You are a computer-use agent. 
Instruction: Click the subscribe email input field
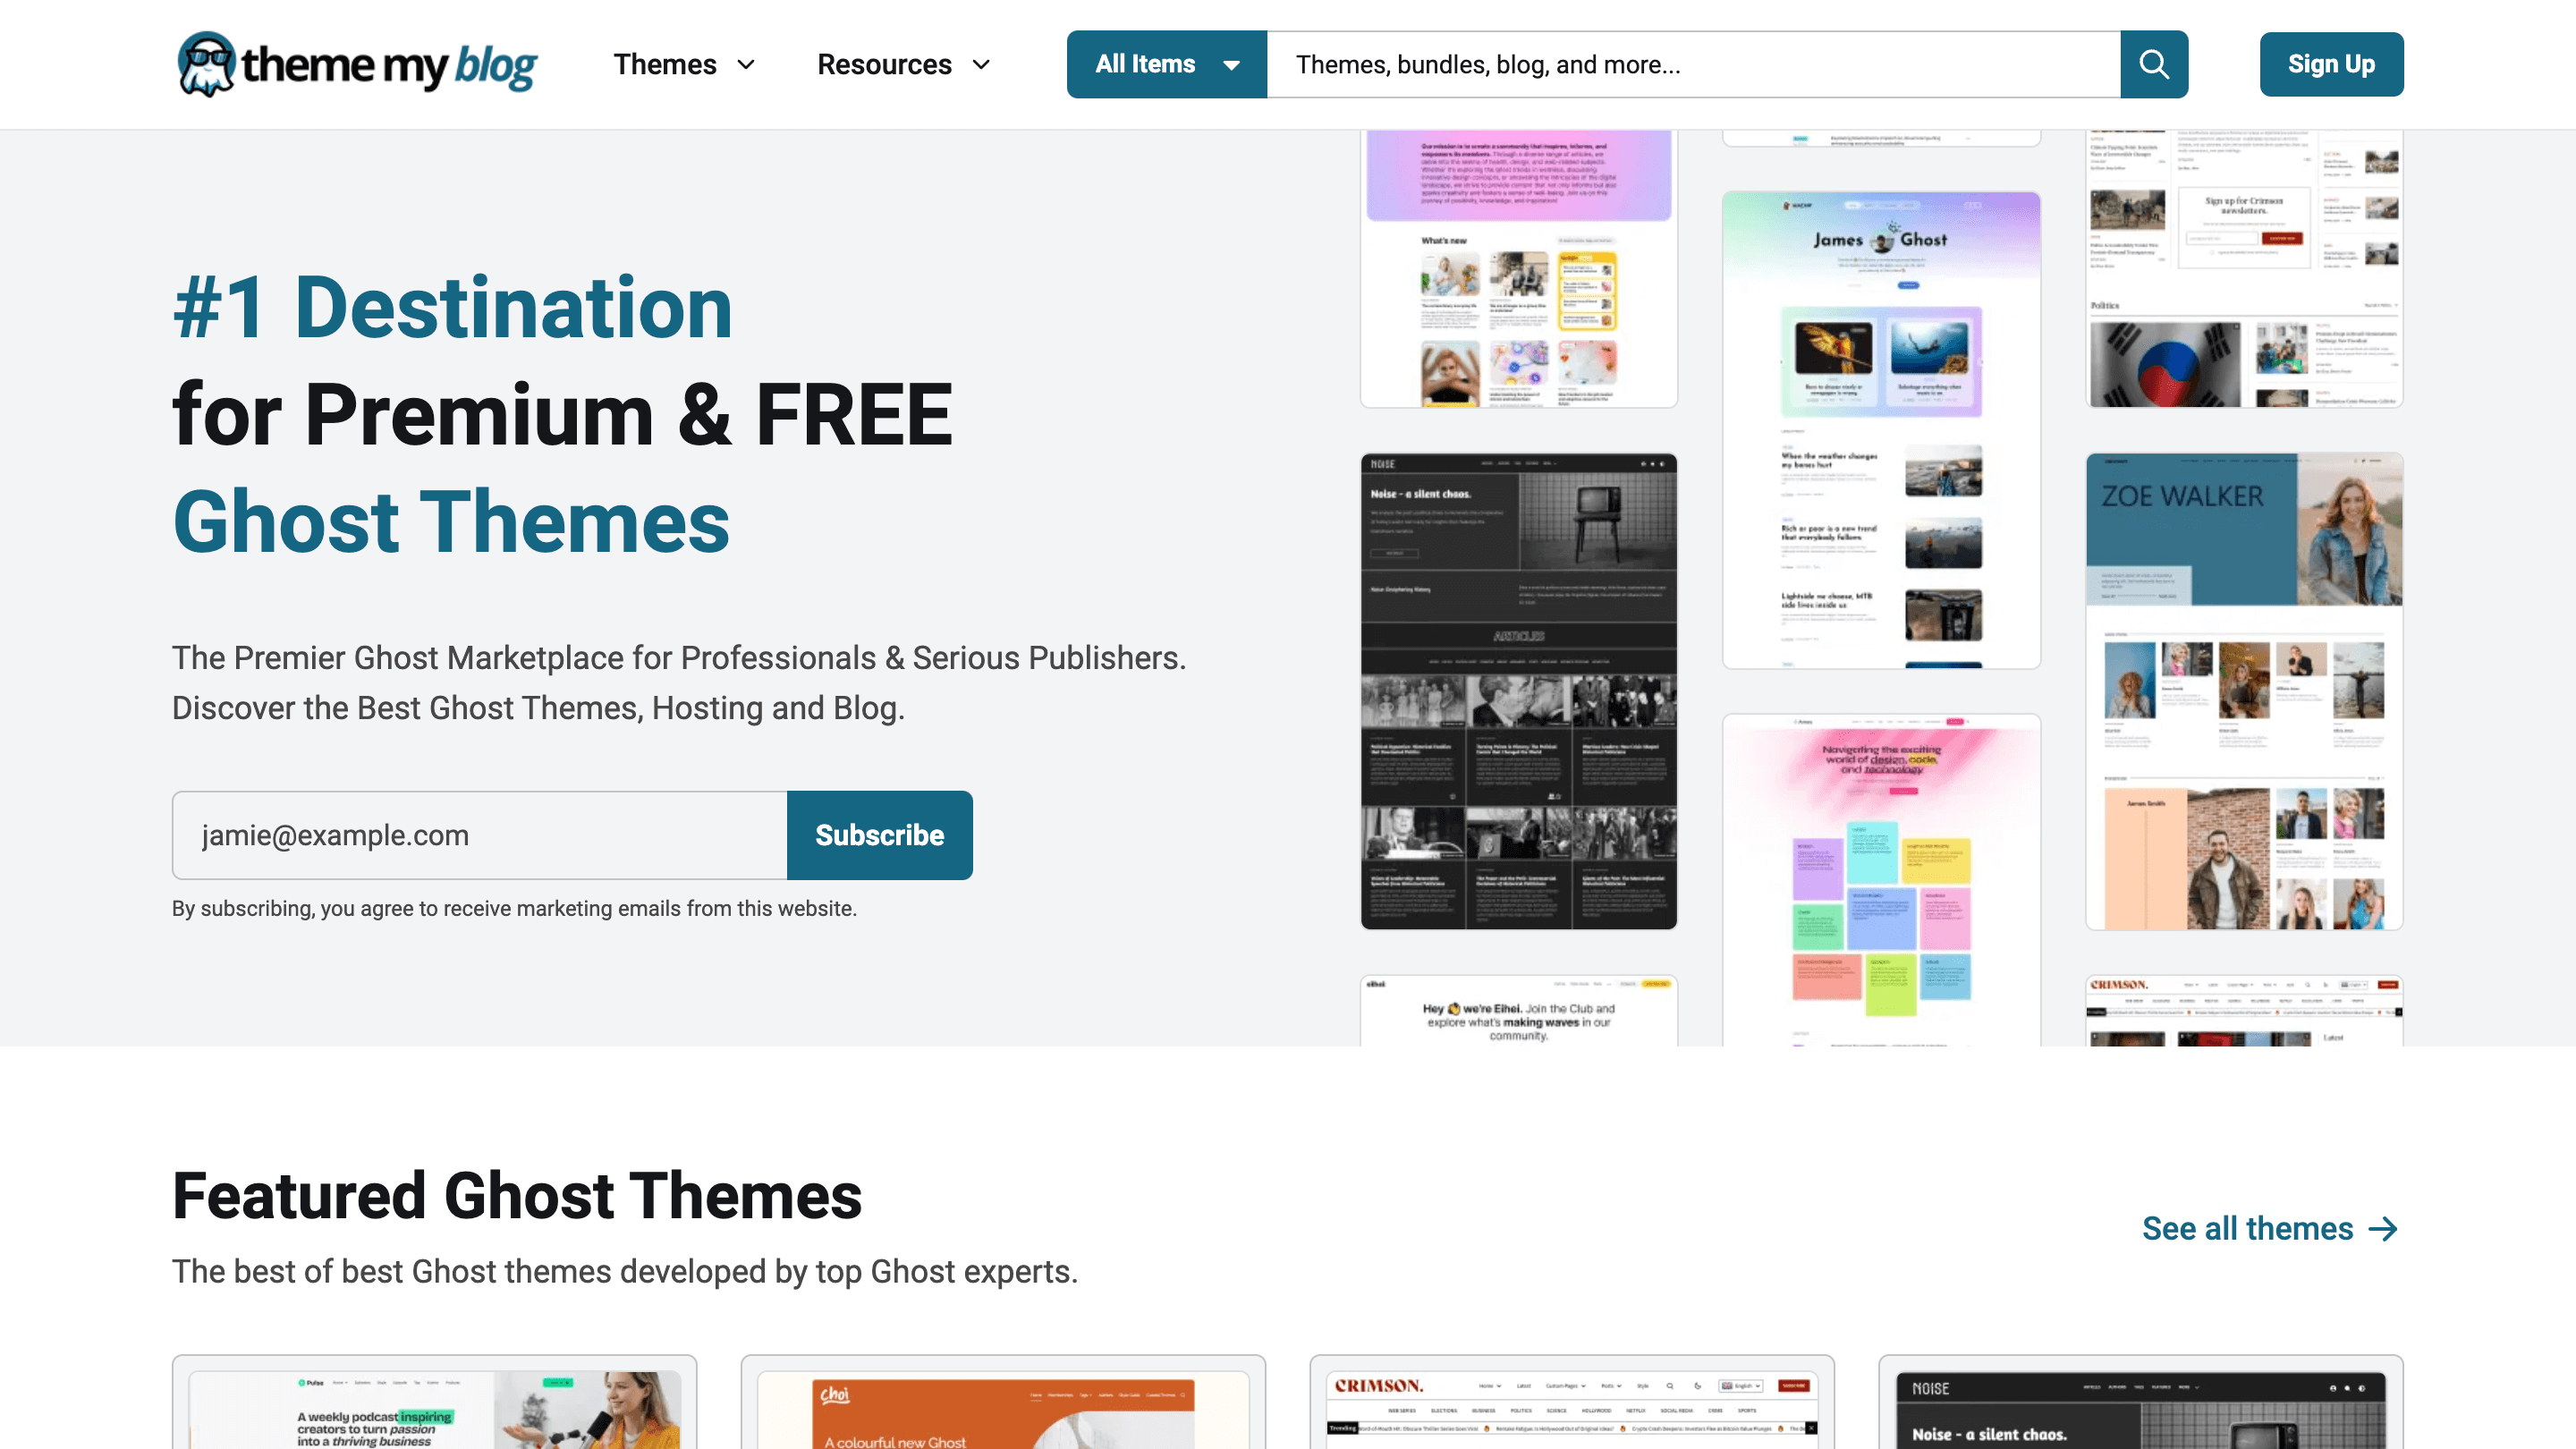click(x=479, y=835)
